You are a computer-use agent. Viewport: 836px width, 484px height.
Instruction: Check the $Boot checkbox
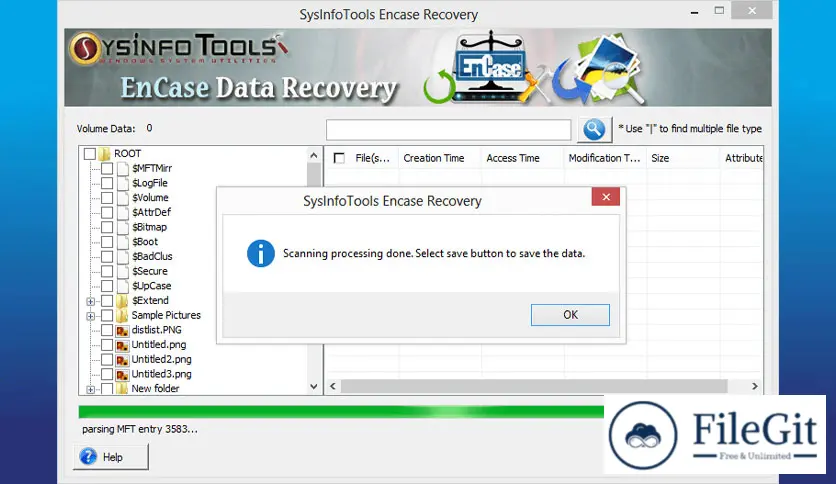(x=107, y=242)
